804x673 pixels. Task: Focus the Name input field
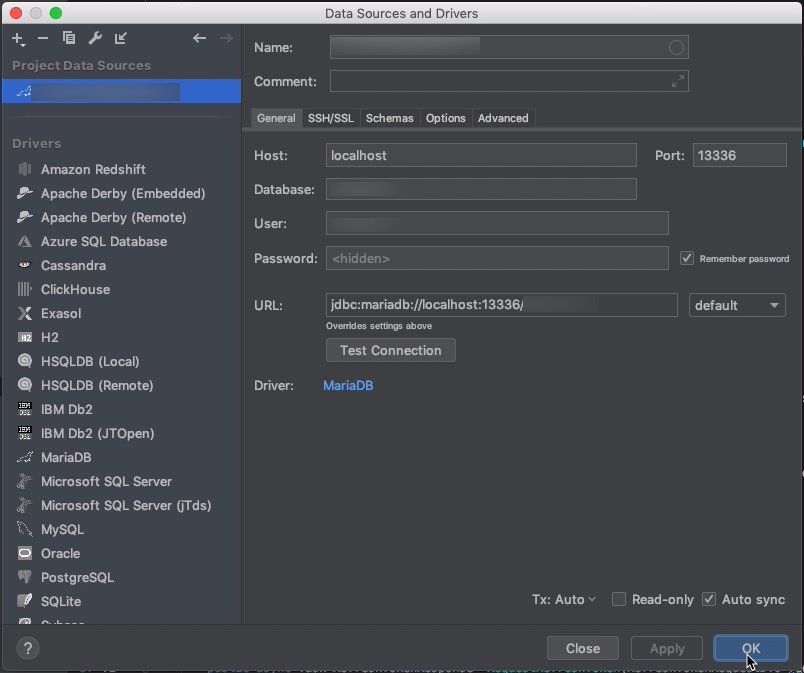pyautogui.click(x=509, y=48)
